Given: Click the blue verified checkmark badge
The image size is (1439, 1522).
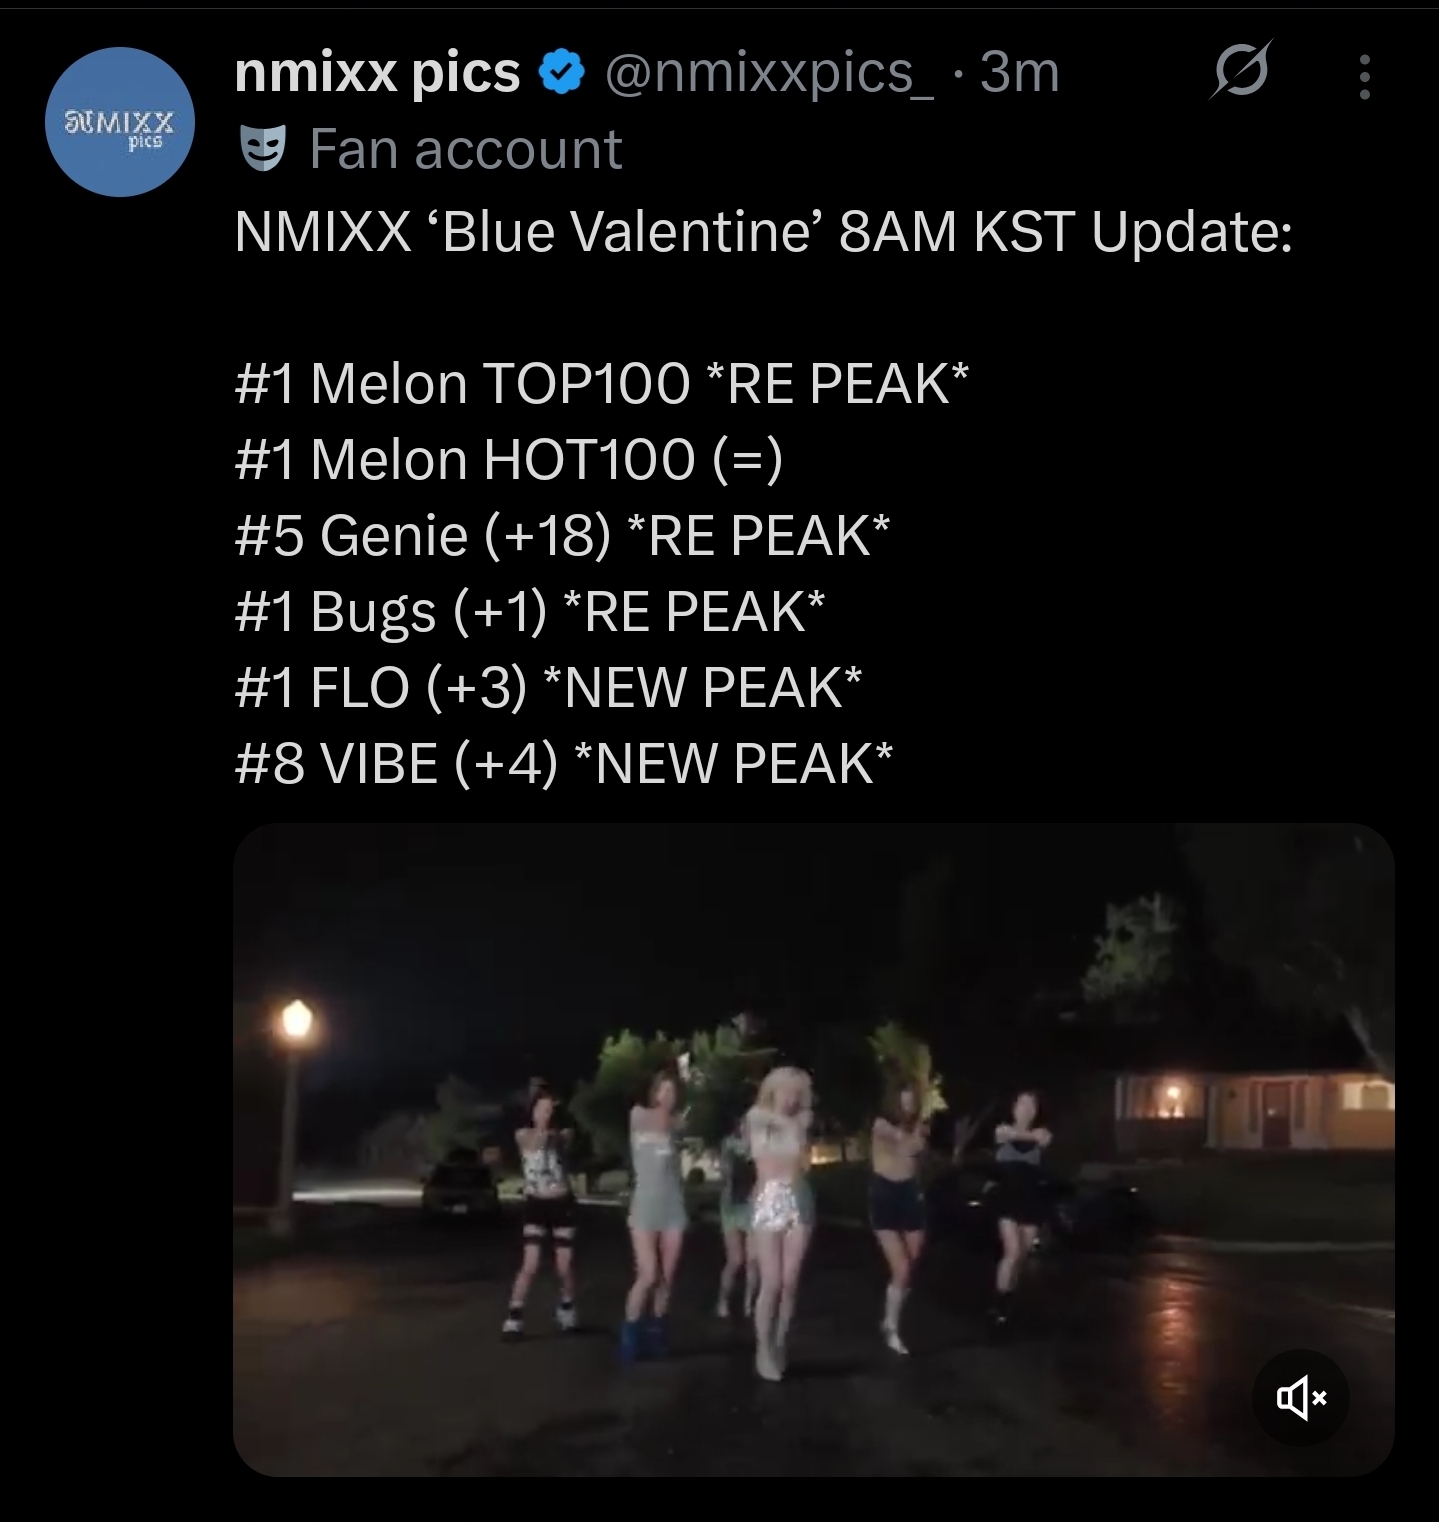Looking at the screenshot, I should 563,73.
